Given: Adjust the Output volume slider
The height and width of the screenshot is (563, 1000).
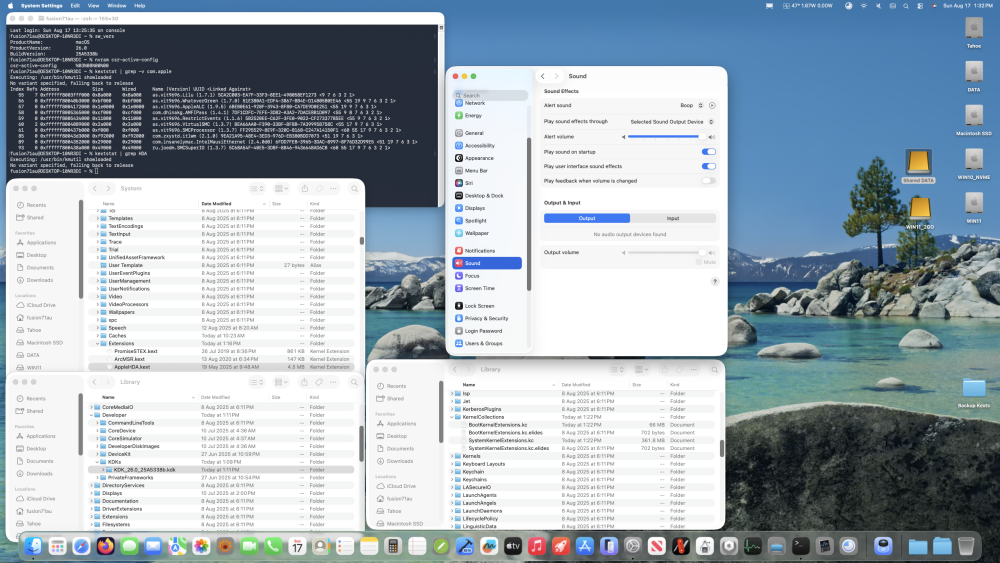Looking at the screenshot, I should click(666, 252).
